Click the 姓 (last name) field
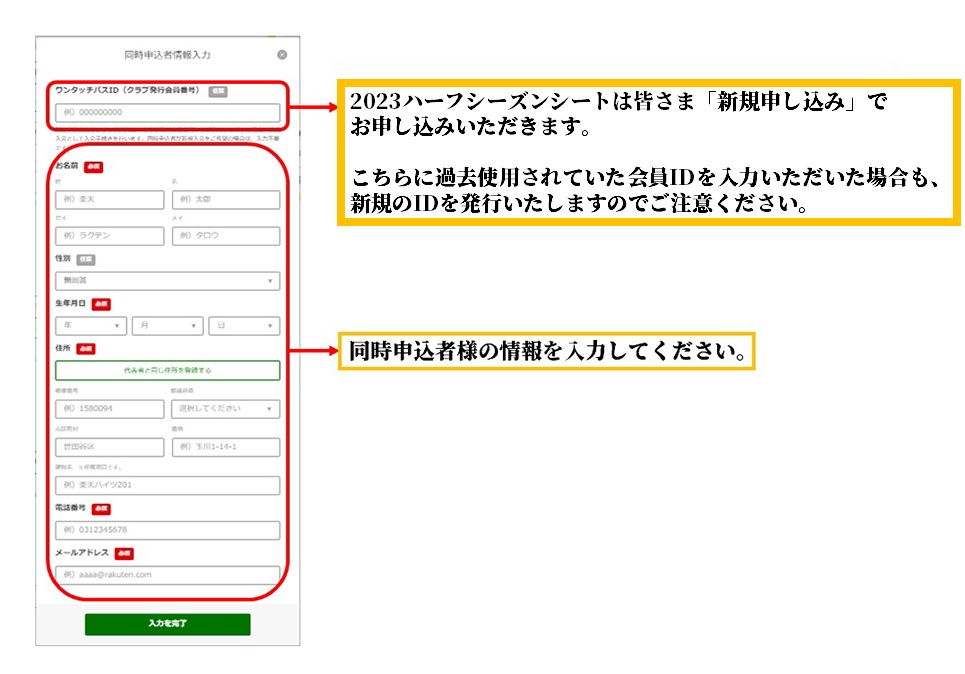The image size is (965, 674). [110, 200]
